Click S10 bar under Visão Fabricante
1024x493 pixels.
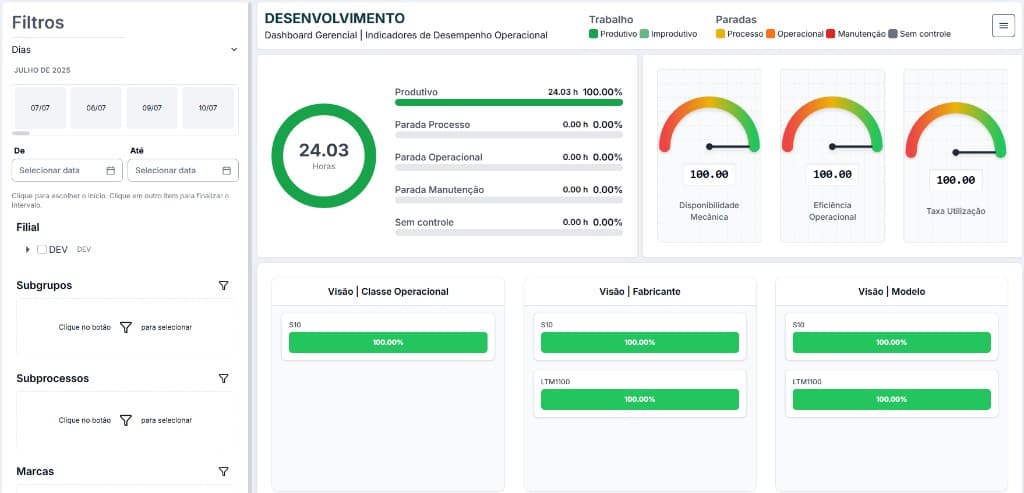point(640,342)
